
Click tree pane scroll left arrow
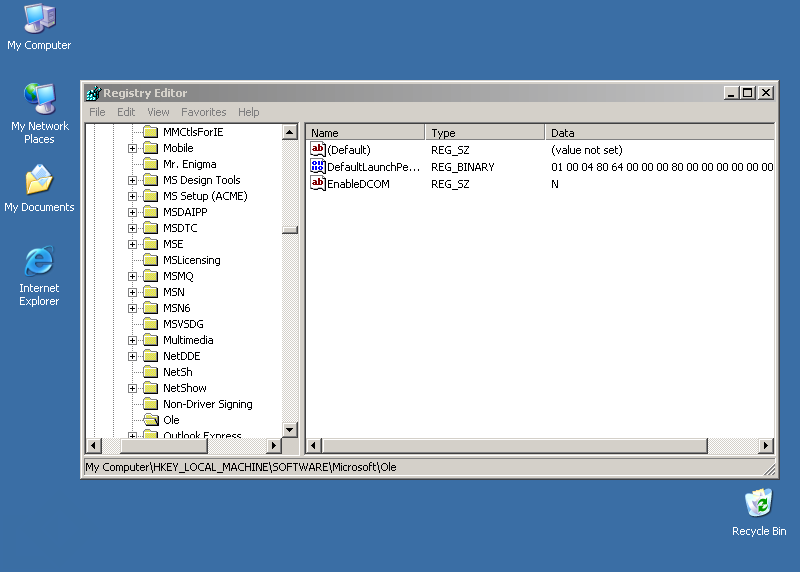93,445
